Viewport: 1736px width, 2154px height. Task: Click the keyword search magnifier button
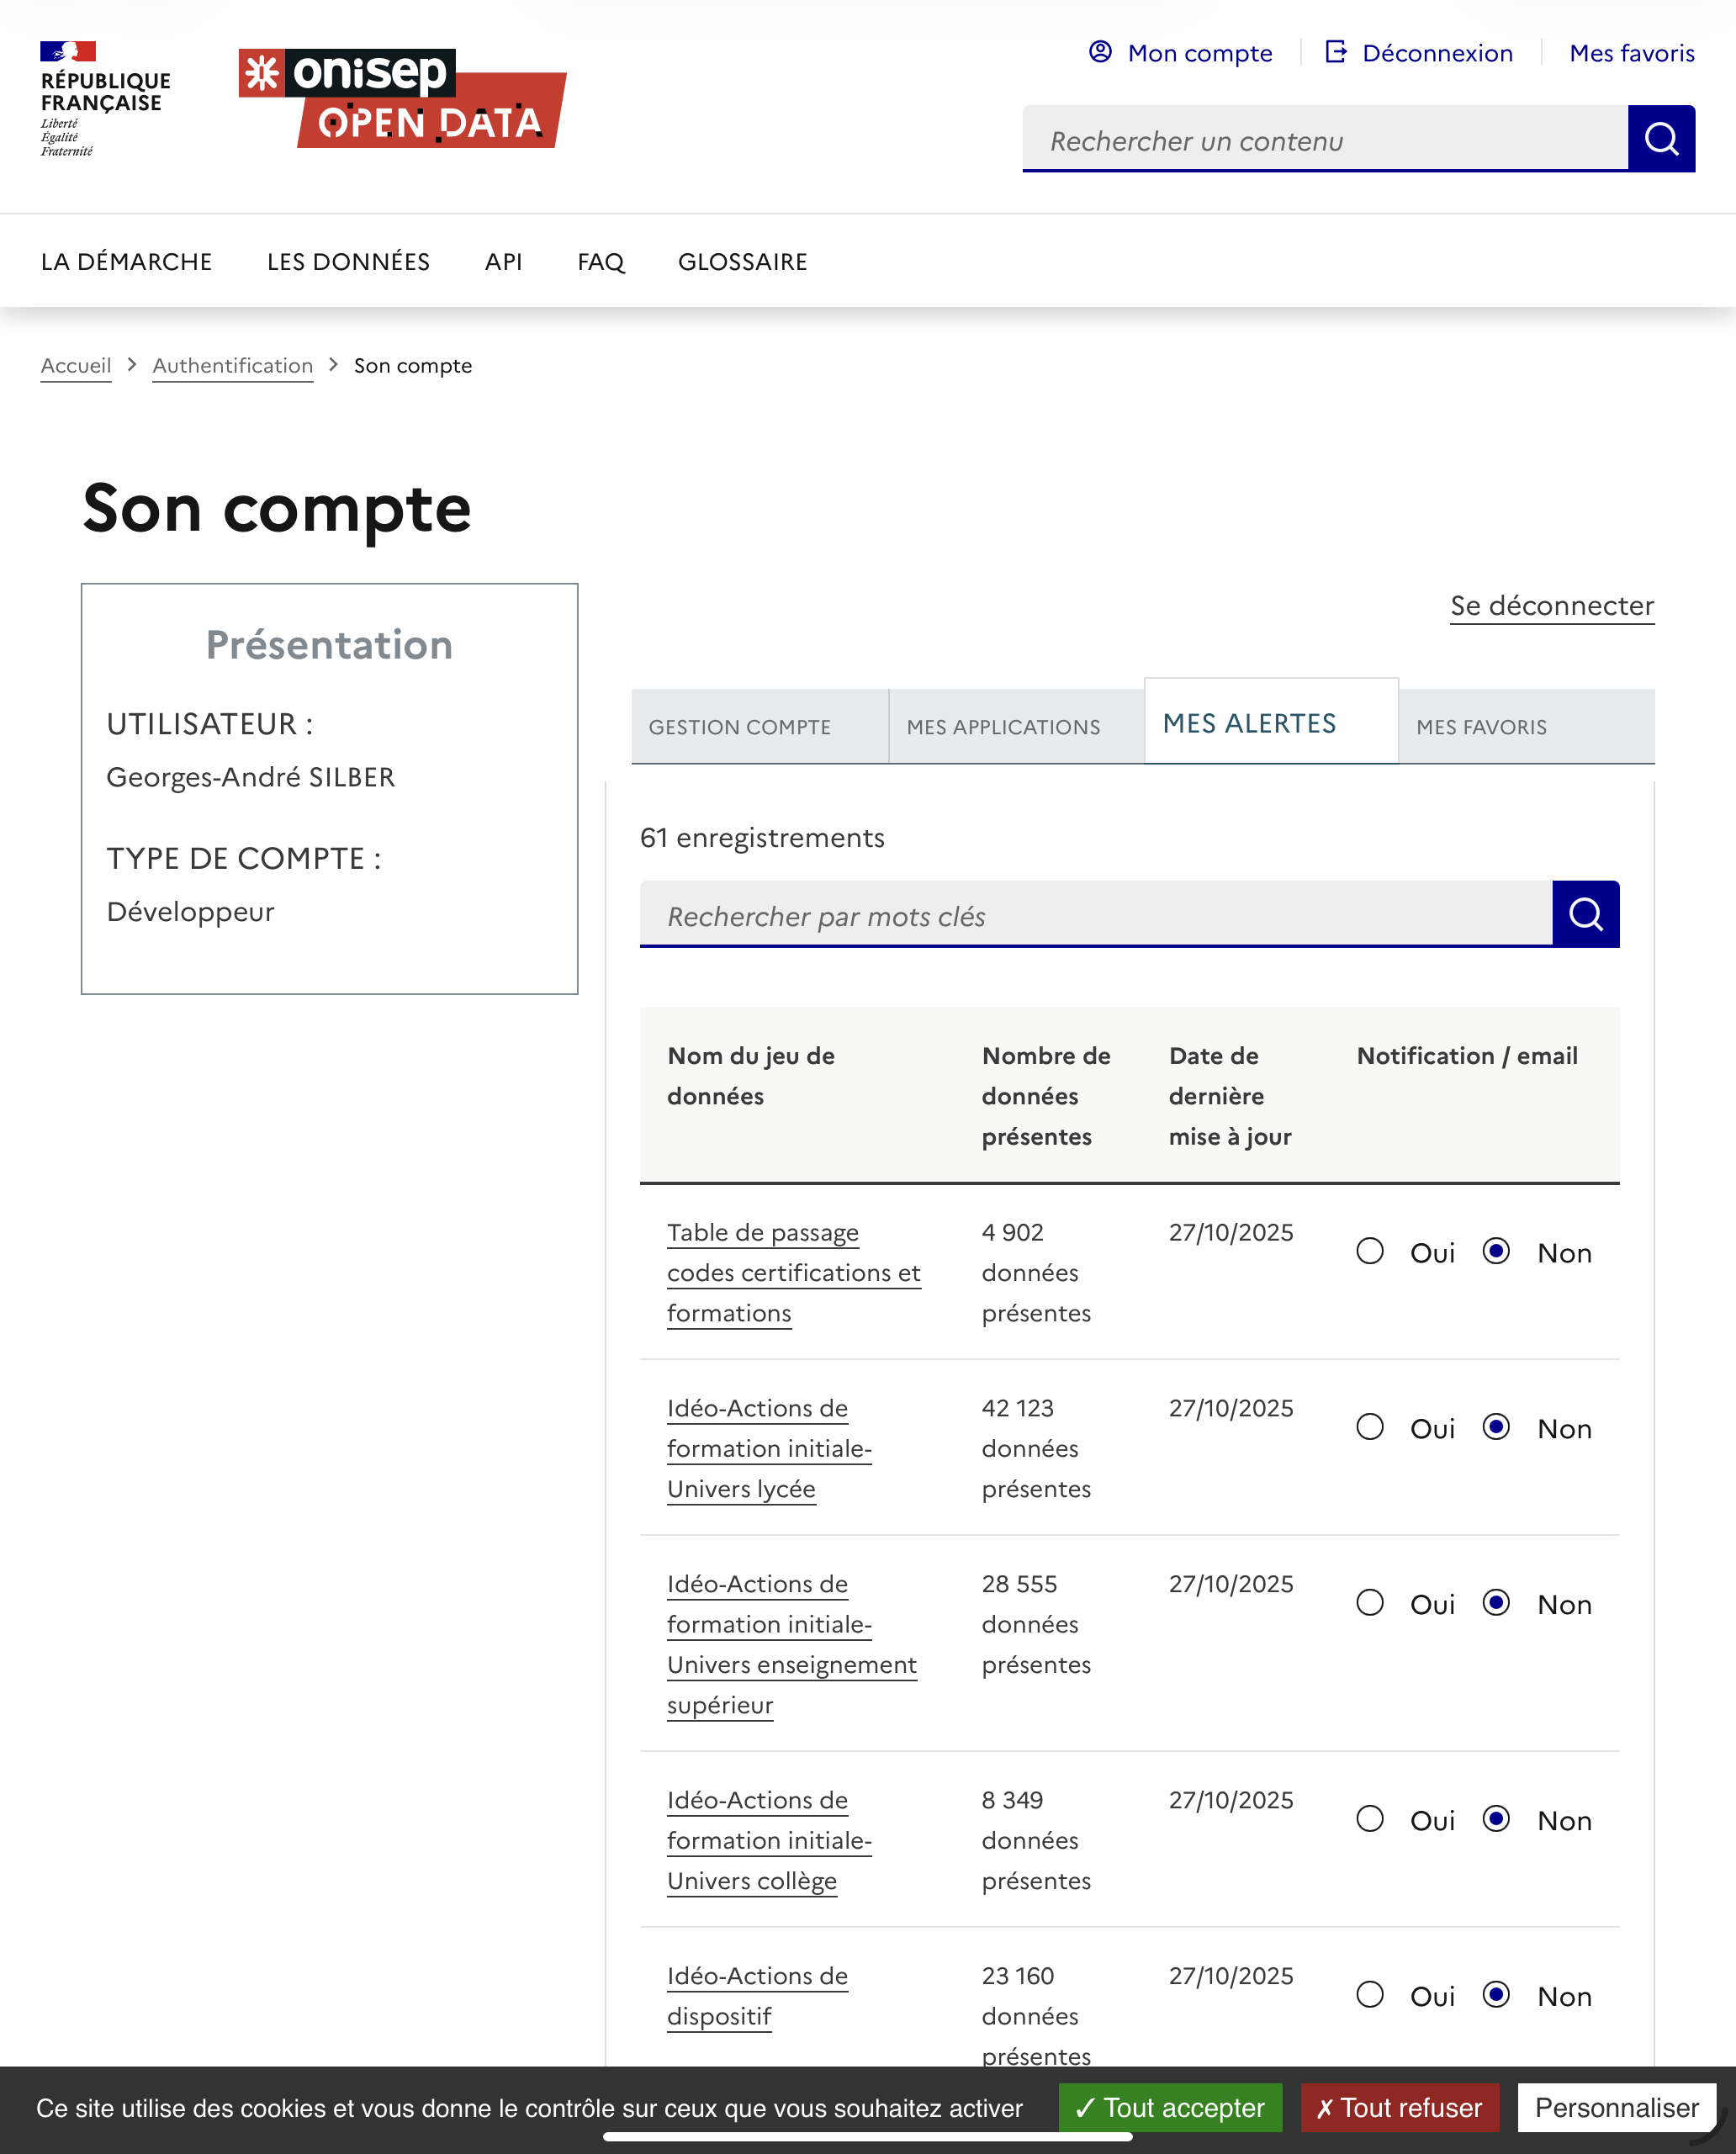[1585, 914]
